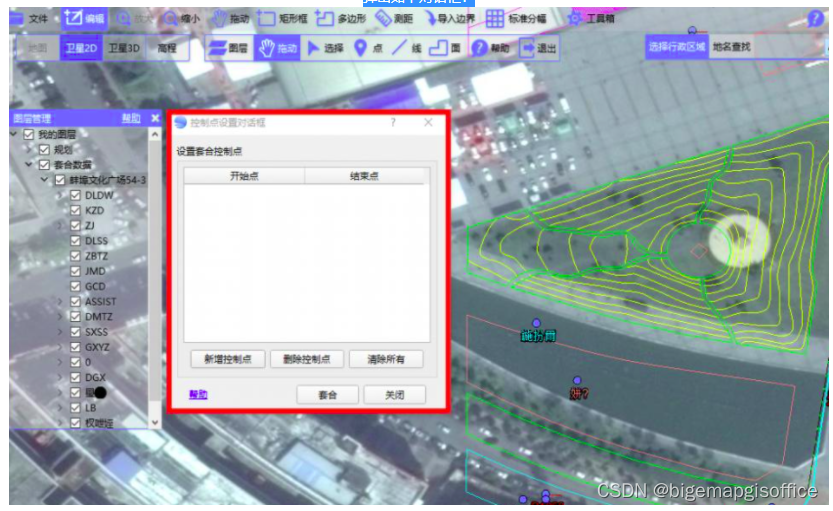The image size is (833, 511).
Task: Open the 地名查找 place name search tab
Action: [731, 47]
